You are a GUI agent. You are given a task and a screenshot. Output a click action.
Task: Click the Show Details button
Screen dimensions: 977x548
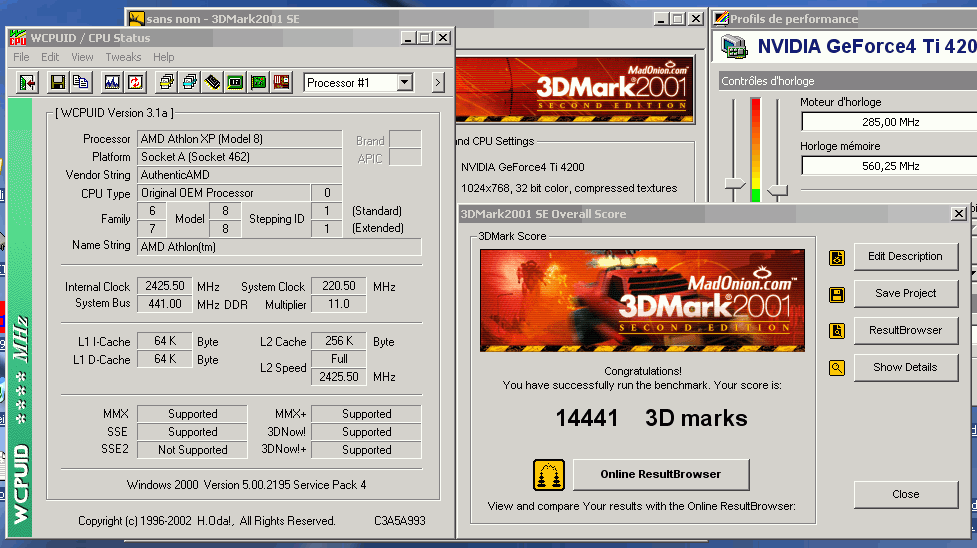tap(905, 367)
